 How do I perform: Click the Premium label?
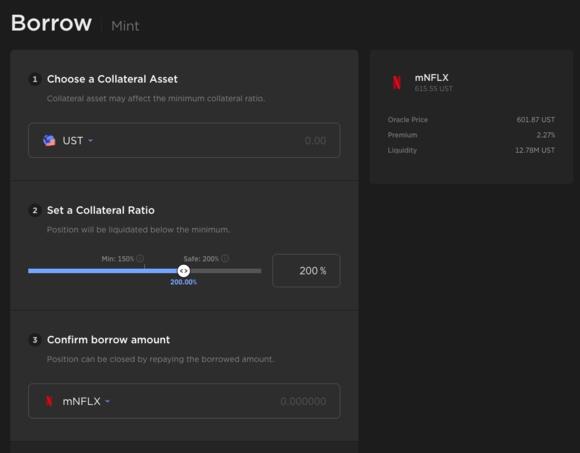(402, 135)
